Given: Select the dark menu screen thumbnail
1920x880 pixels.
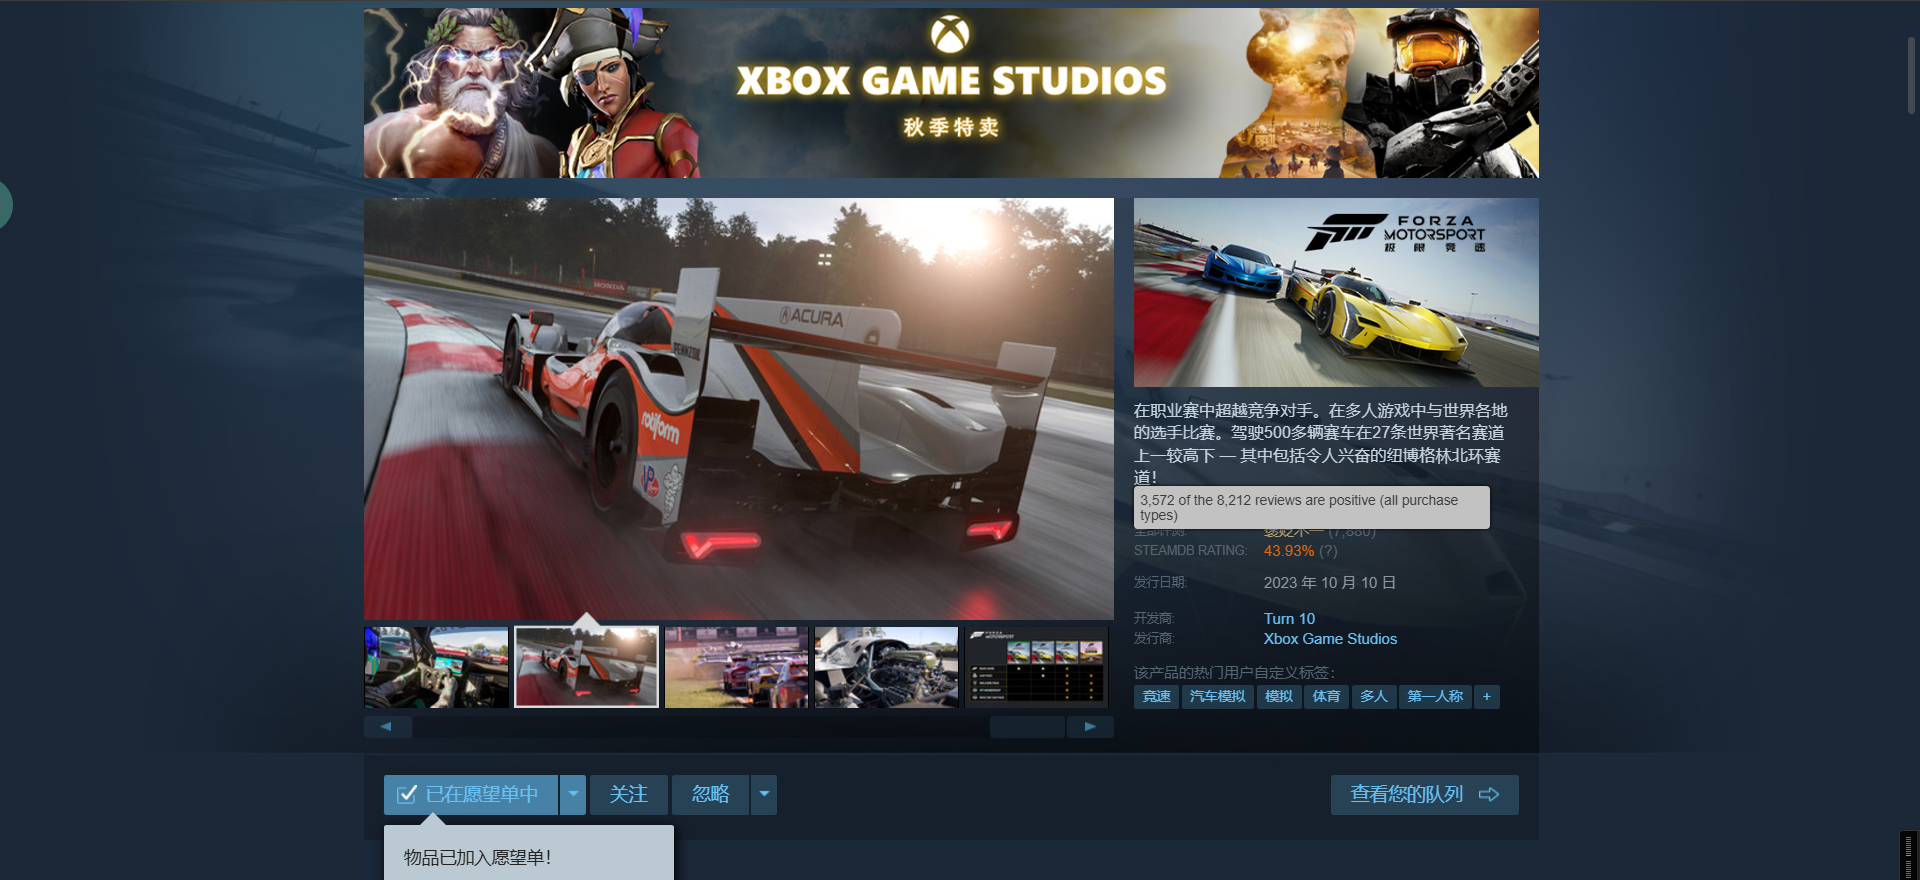Looking at the screenshot, I should 1036,667.
